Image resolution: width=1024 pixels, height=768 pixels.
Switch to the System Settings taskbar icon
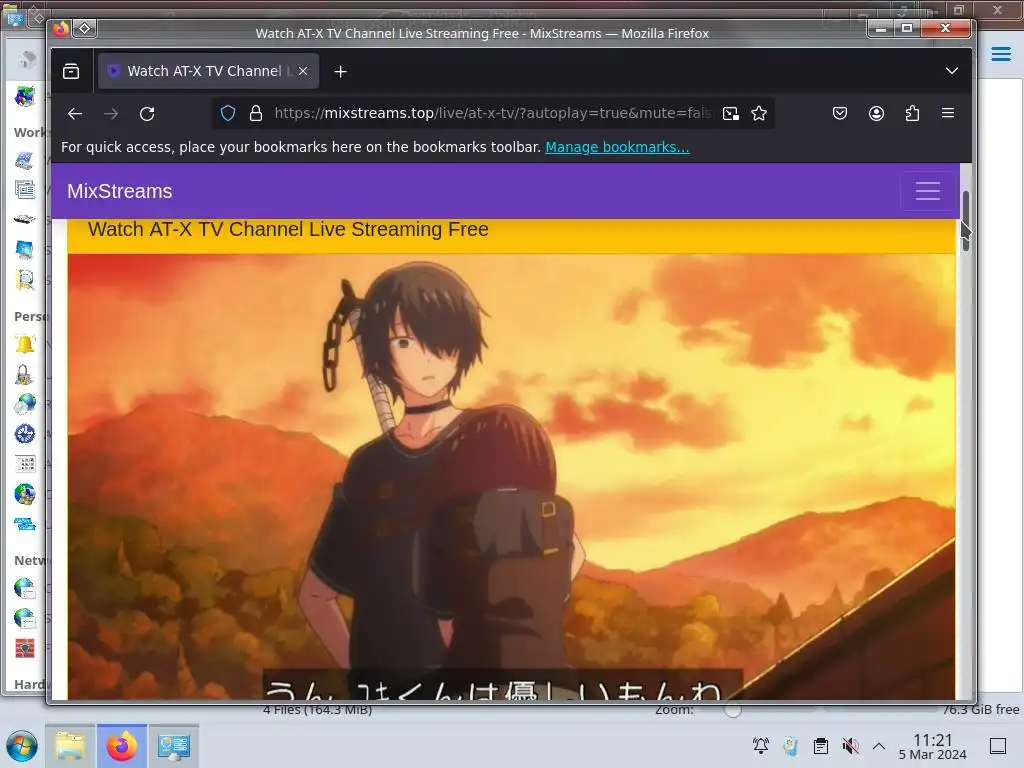tap(173, 746)
